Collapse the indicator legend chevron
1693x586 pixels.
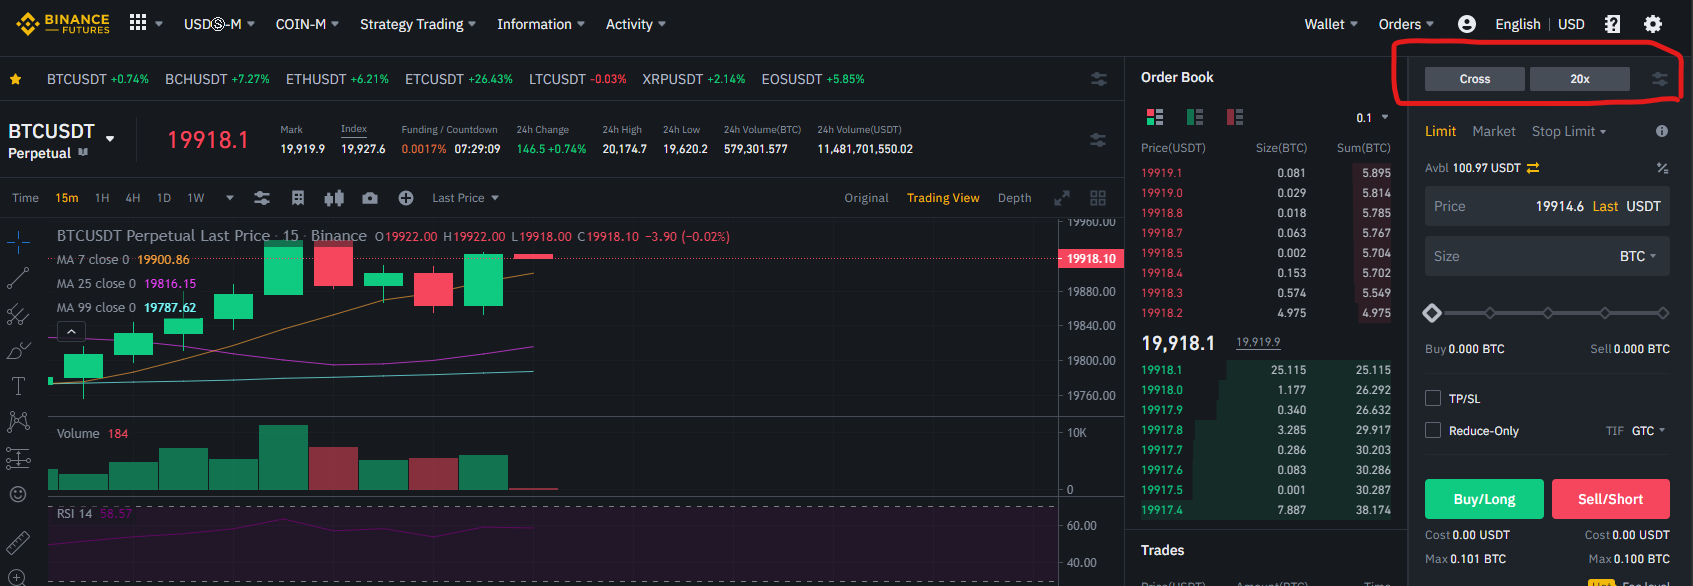pos(71,331)
